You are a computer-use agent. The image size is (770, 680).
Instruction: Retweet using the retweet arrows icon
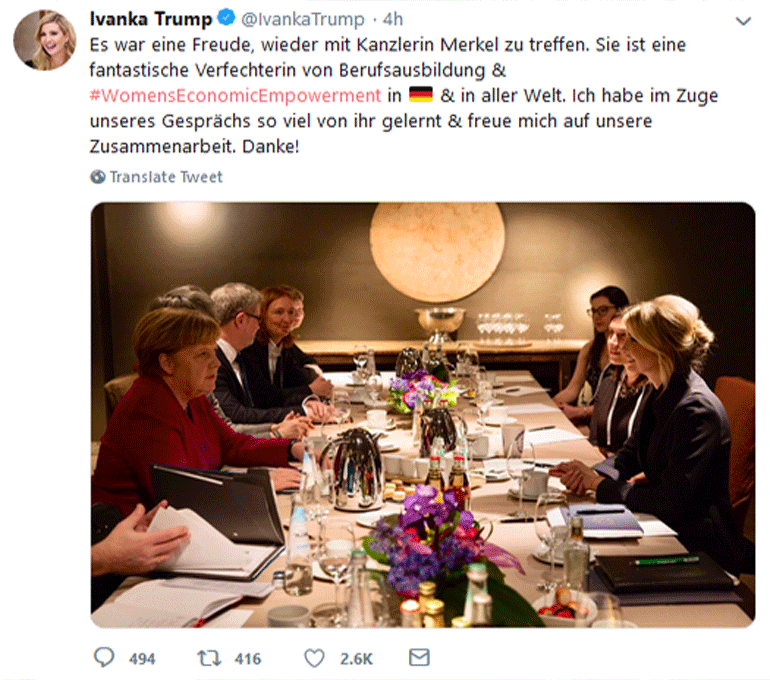(x=208, y=657)
